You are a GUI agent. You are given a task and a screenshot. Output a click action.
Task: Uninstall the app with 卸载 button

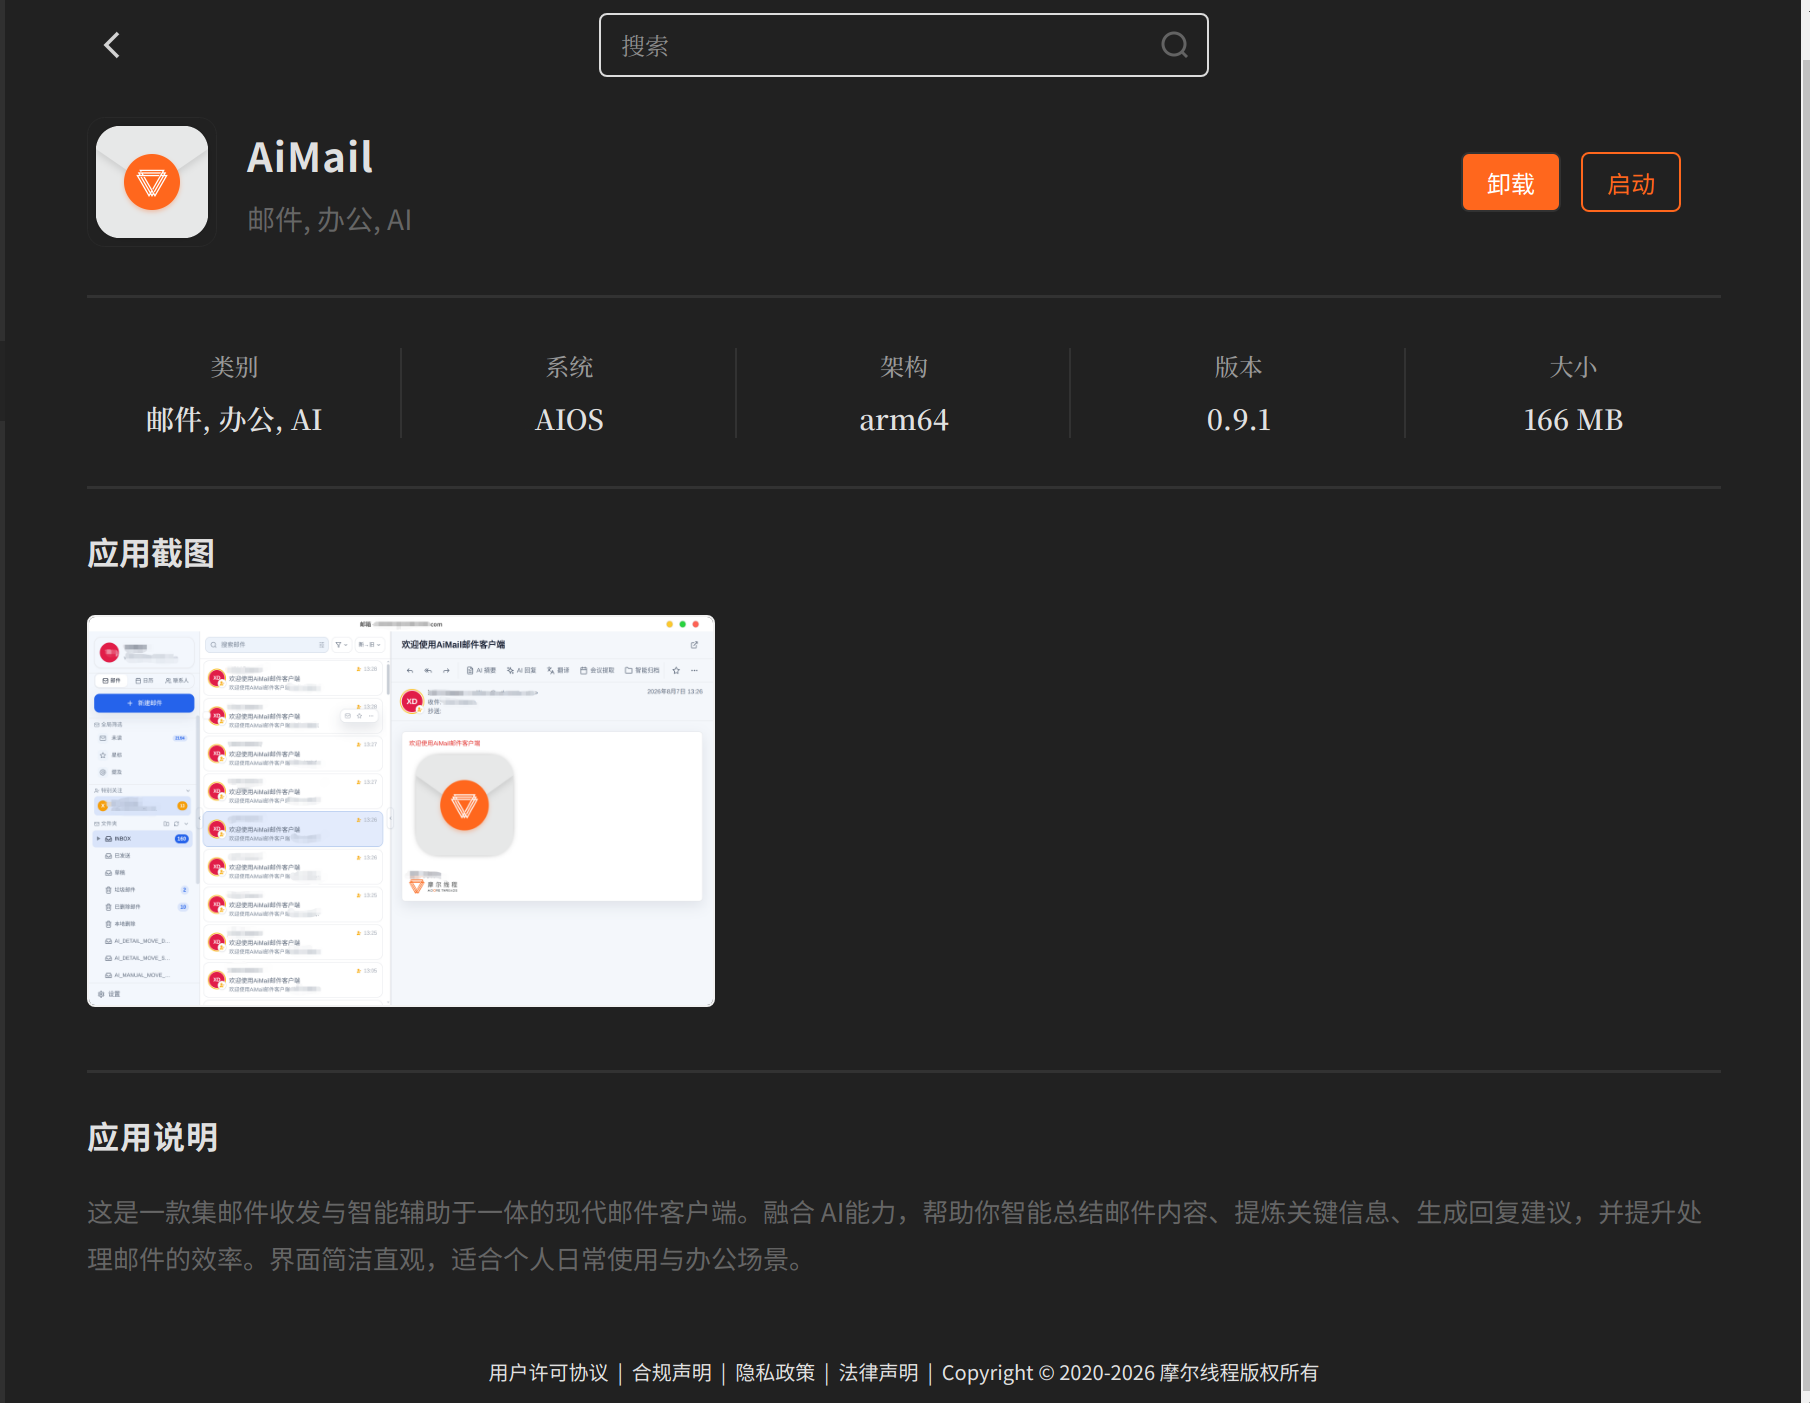pyautogui.click(x=1510, y=182)
